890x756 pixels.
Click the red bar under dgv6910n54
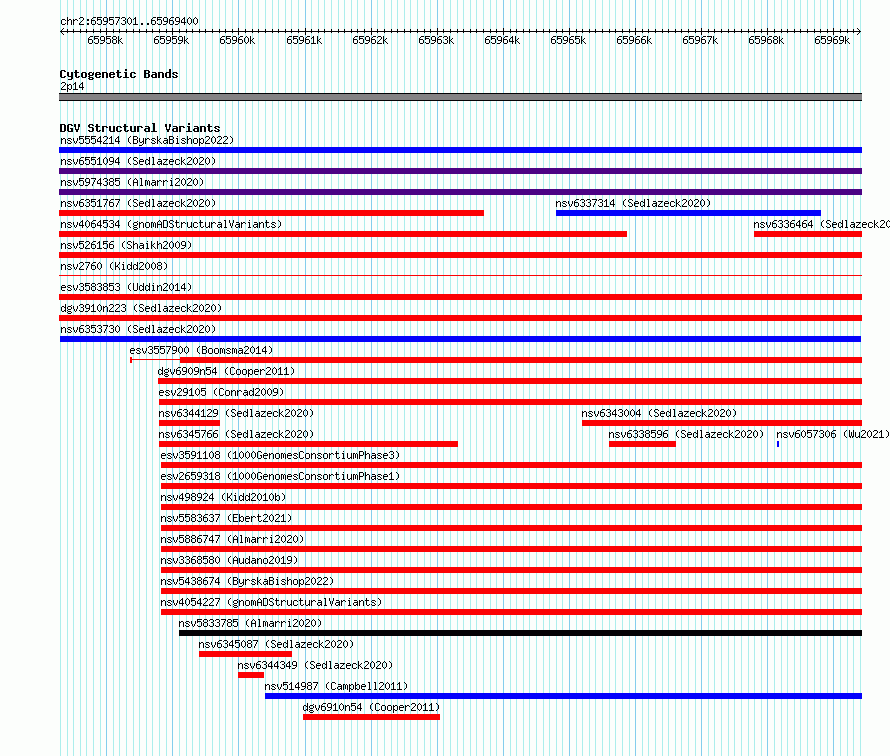pyautogui.click(x=371, y=717)
